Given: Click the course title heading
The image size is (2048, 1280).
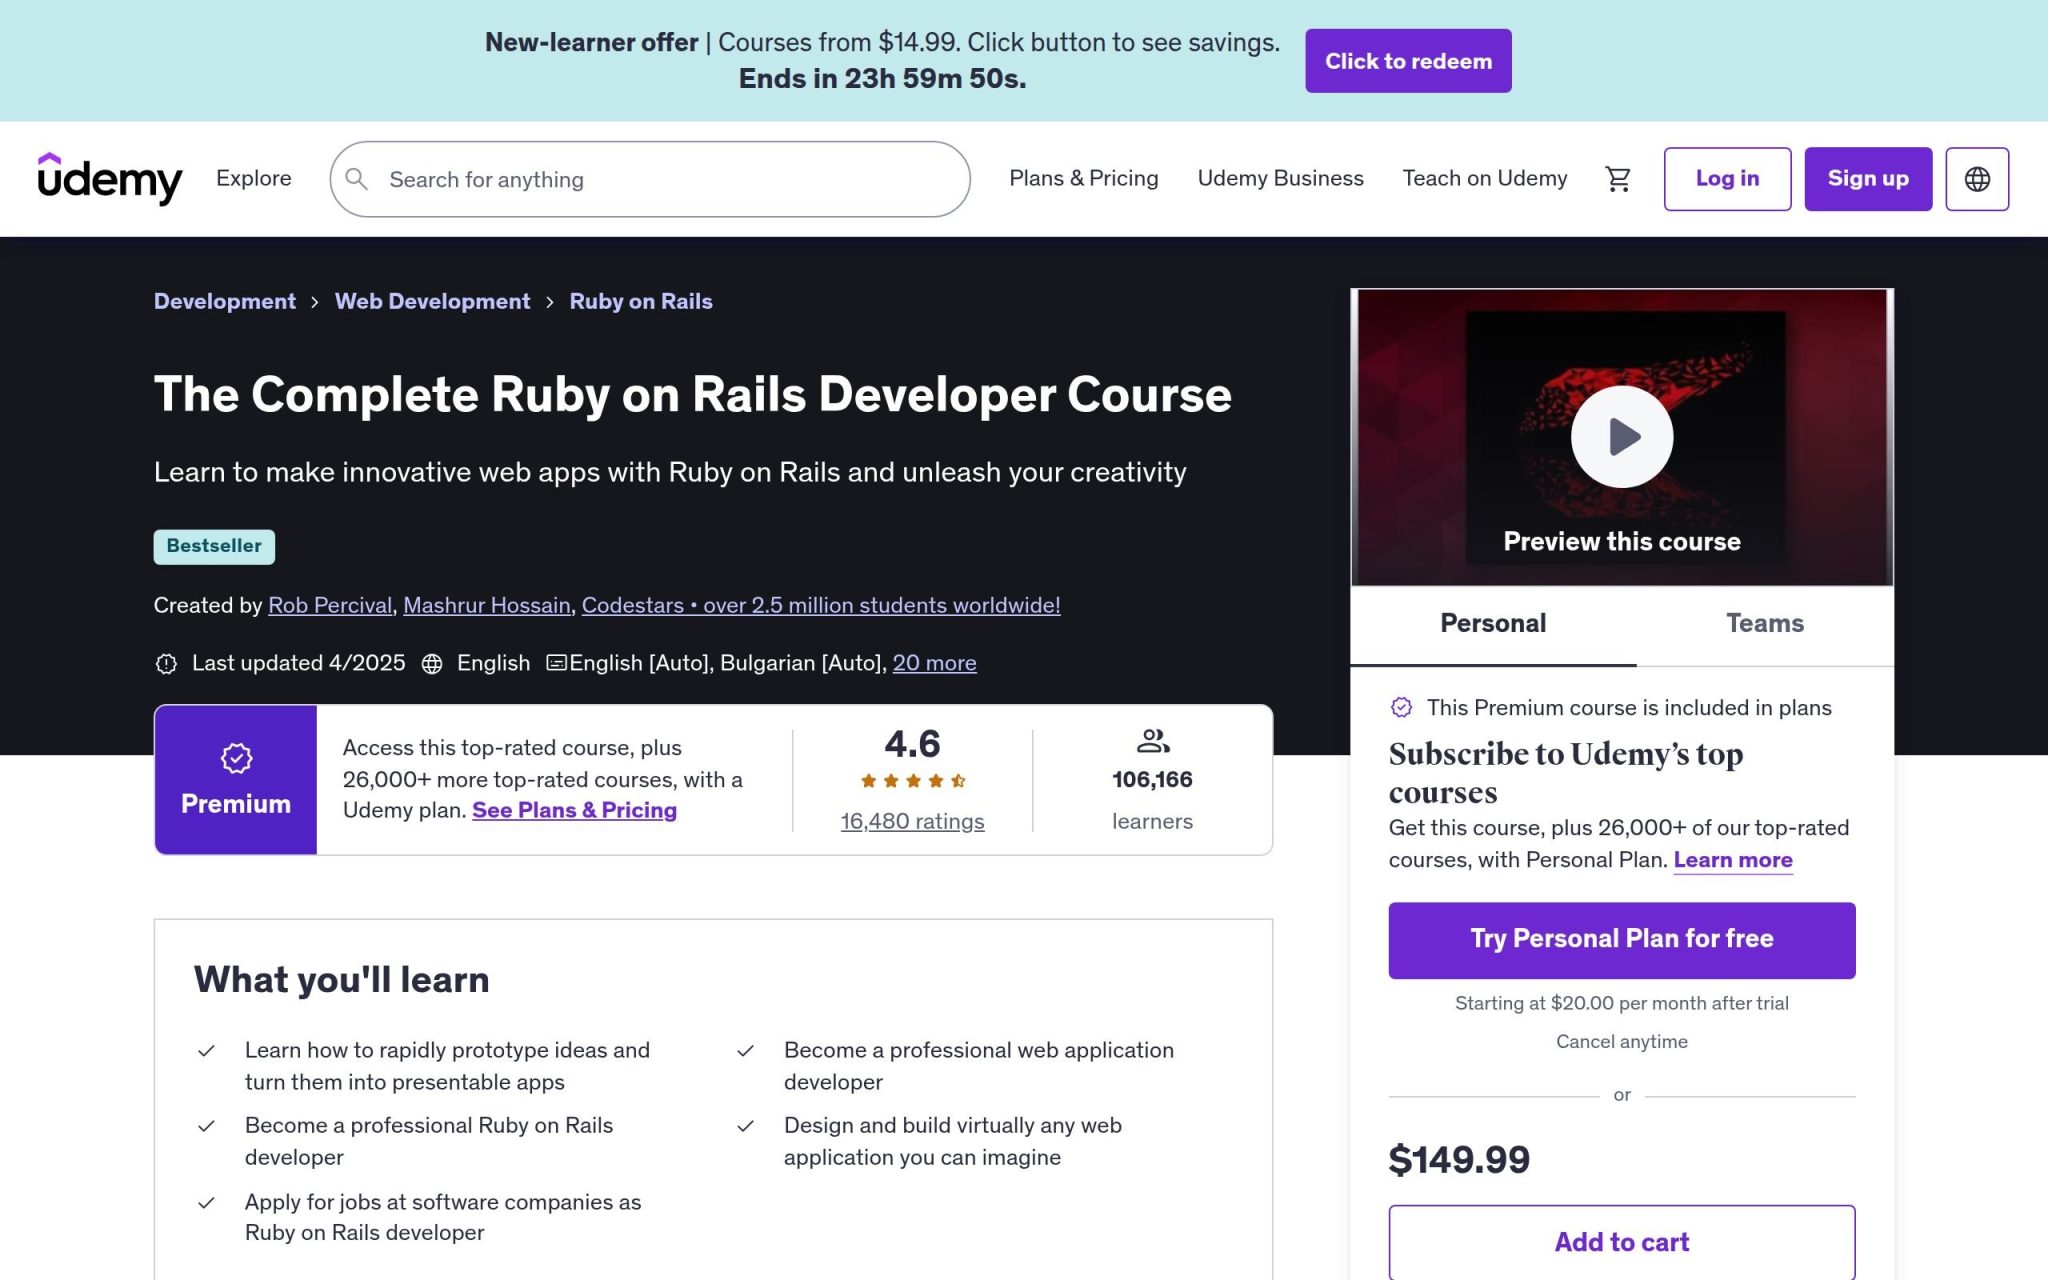Looking at the screenshot, I should tap(693, 394).
